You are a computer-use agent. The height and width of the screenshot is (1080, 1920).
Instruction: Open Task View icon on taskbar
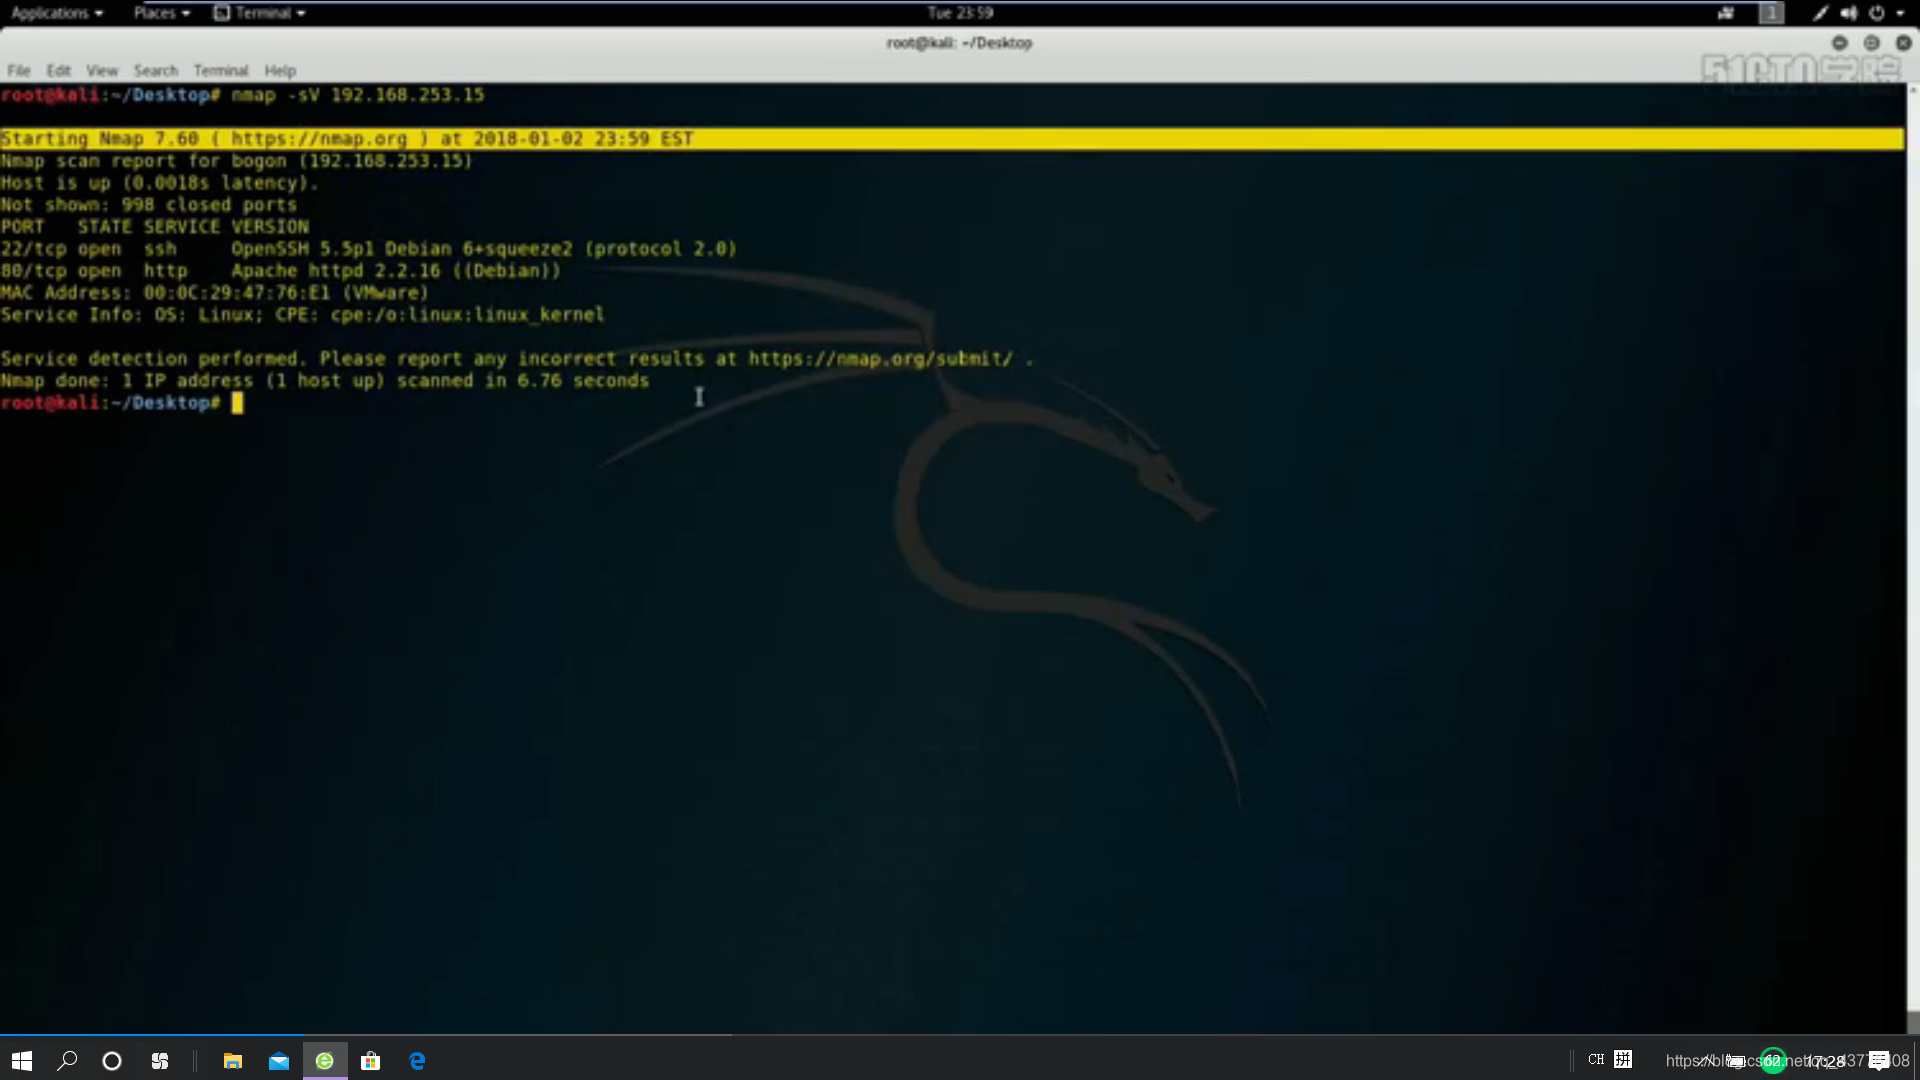[160, 1061]
